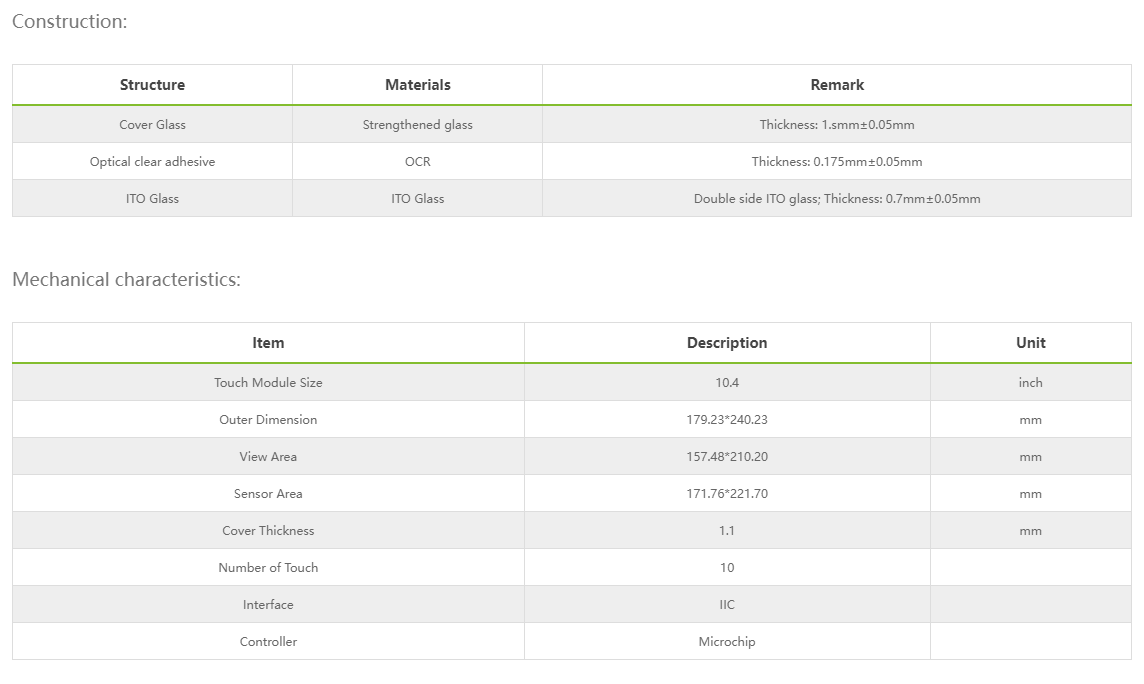Click the Sensor Area row label
The height and width of the screenshot is (684, 1144).
[x=268, y=494]
